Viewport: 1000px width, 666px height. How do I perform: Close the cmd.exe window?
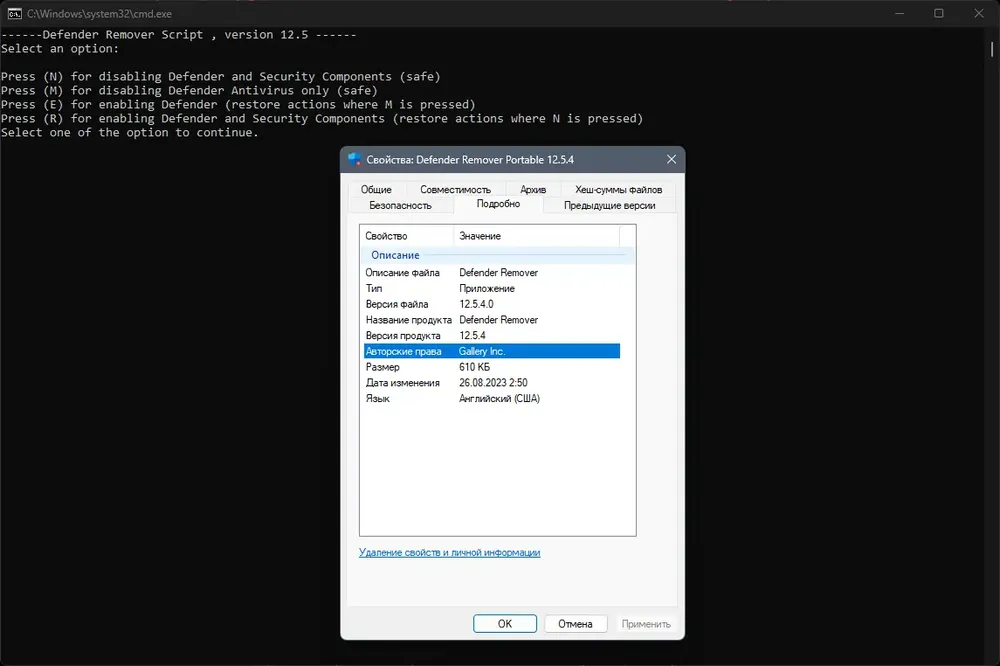[979, 13]
